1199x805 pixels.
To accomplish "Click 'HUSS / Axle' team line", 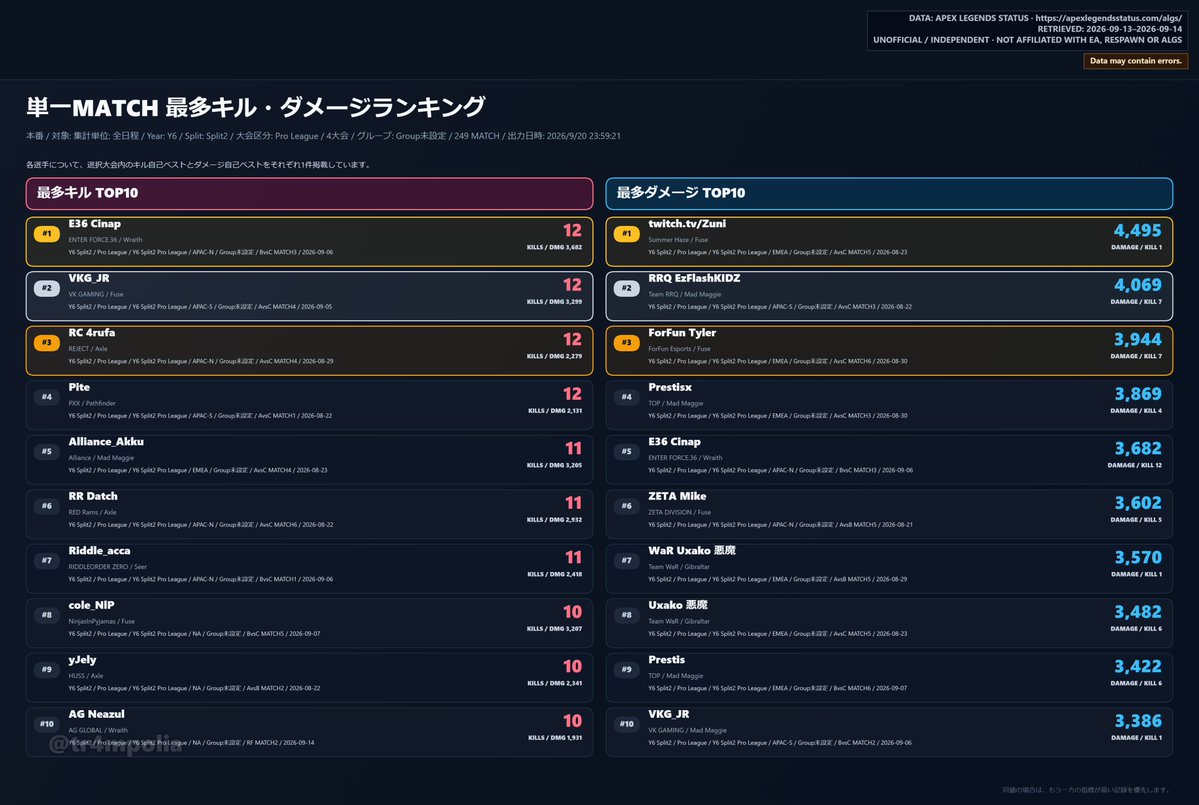I will [x=86, y=676].
